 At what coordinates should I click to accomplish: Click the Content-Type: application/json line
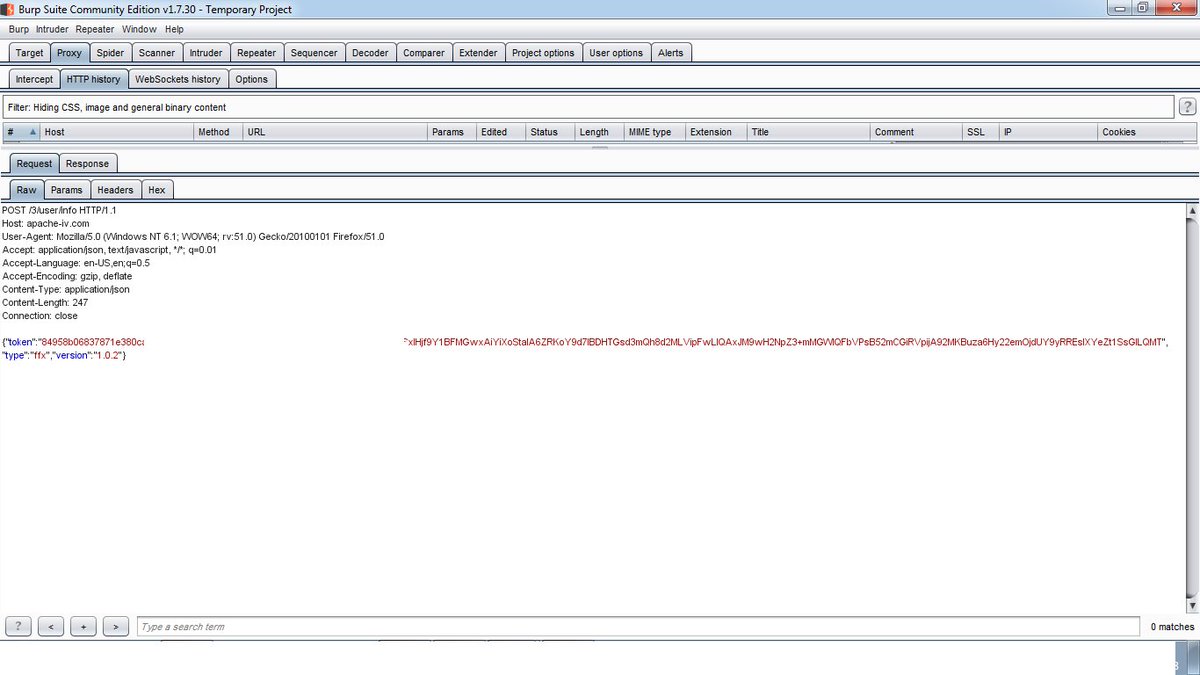pyautogui.click(x=66, y=289)
